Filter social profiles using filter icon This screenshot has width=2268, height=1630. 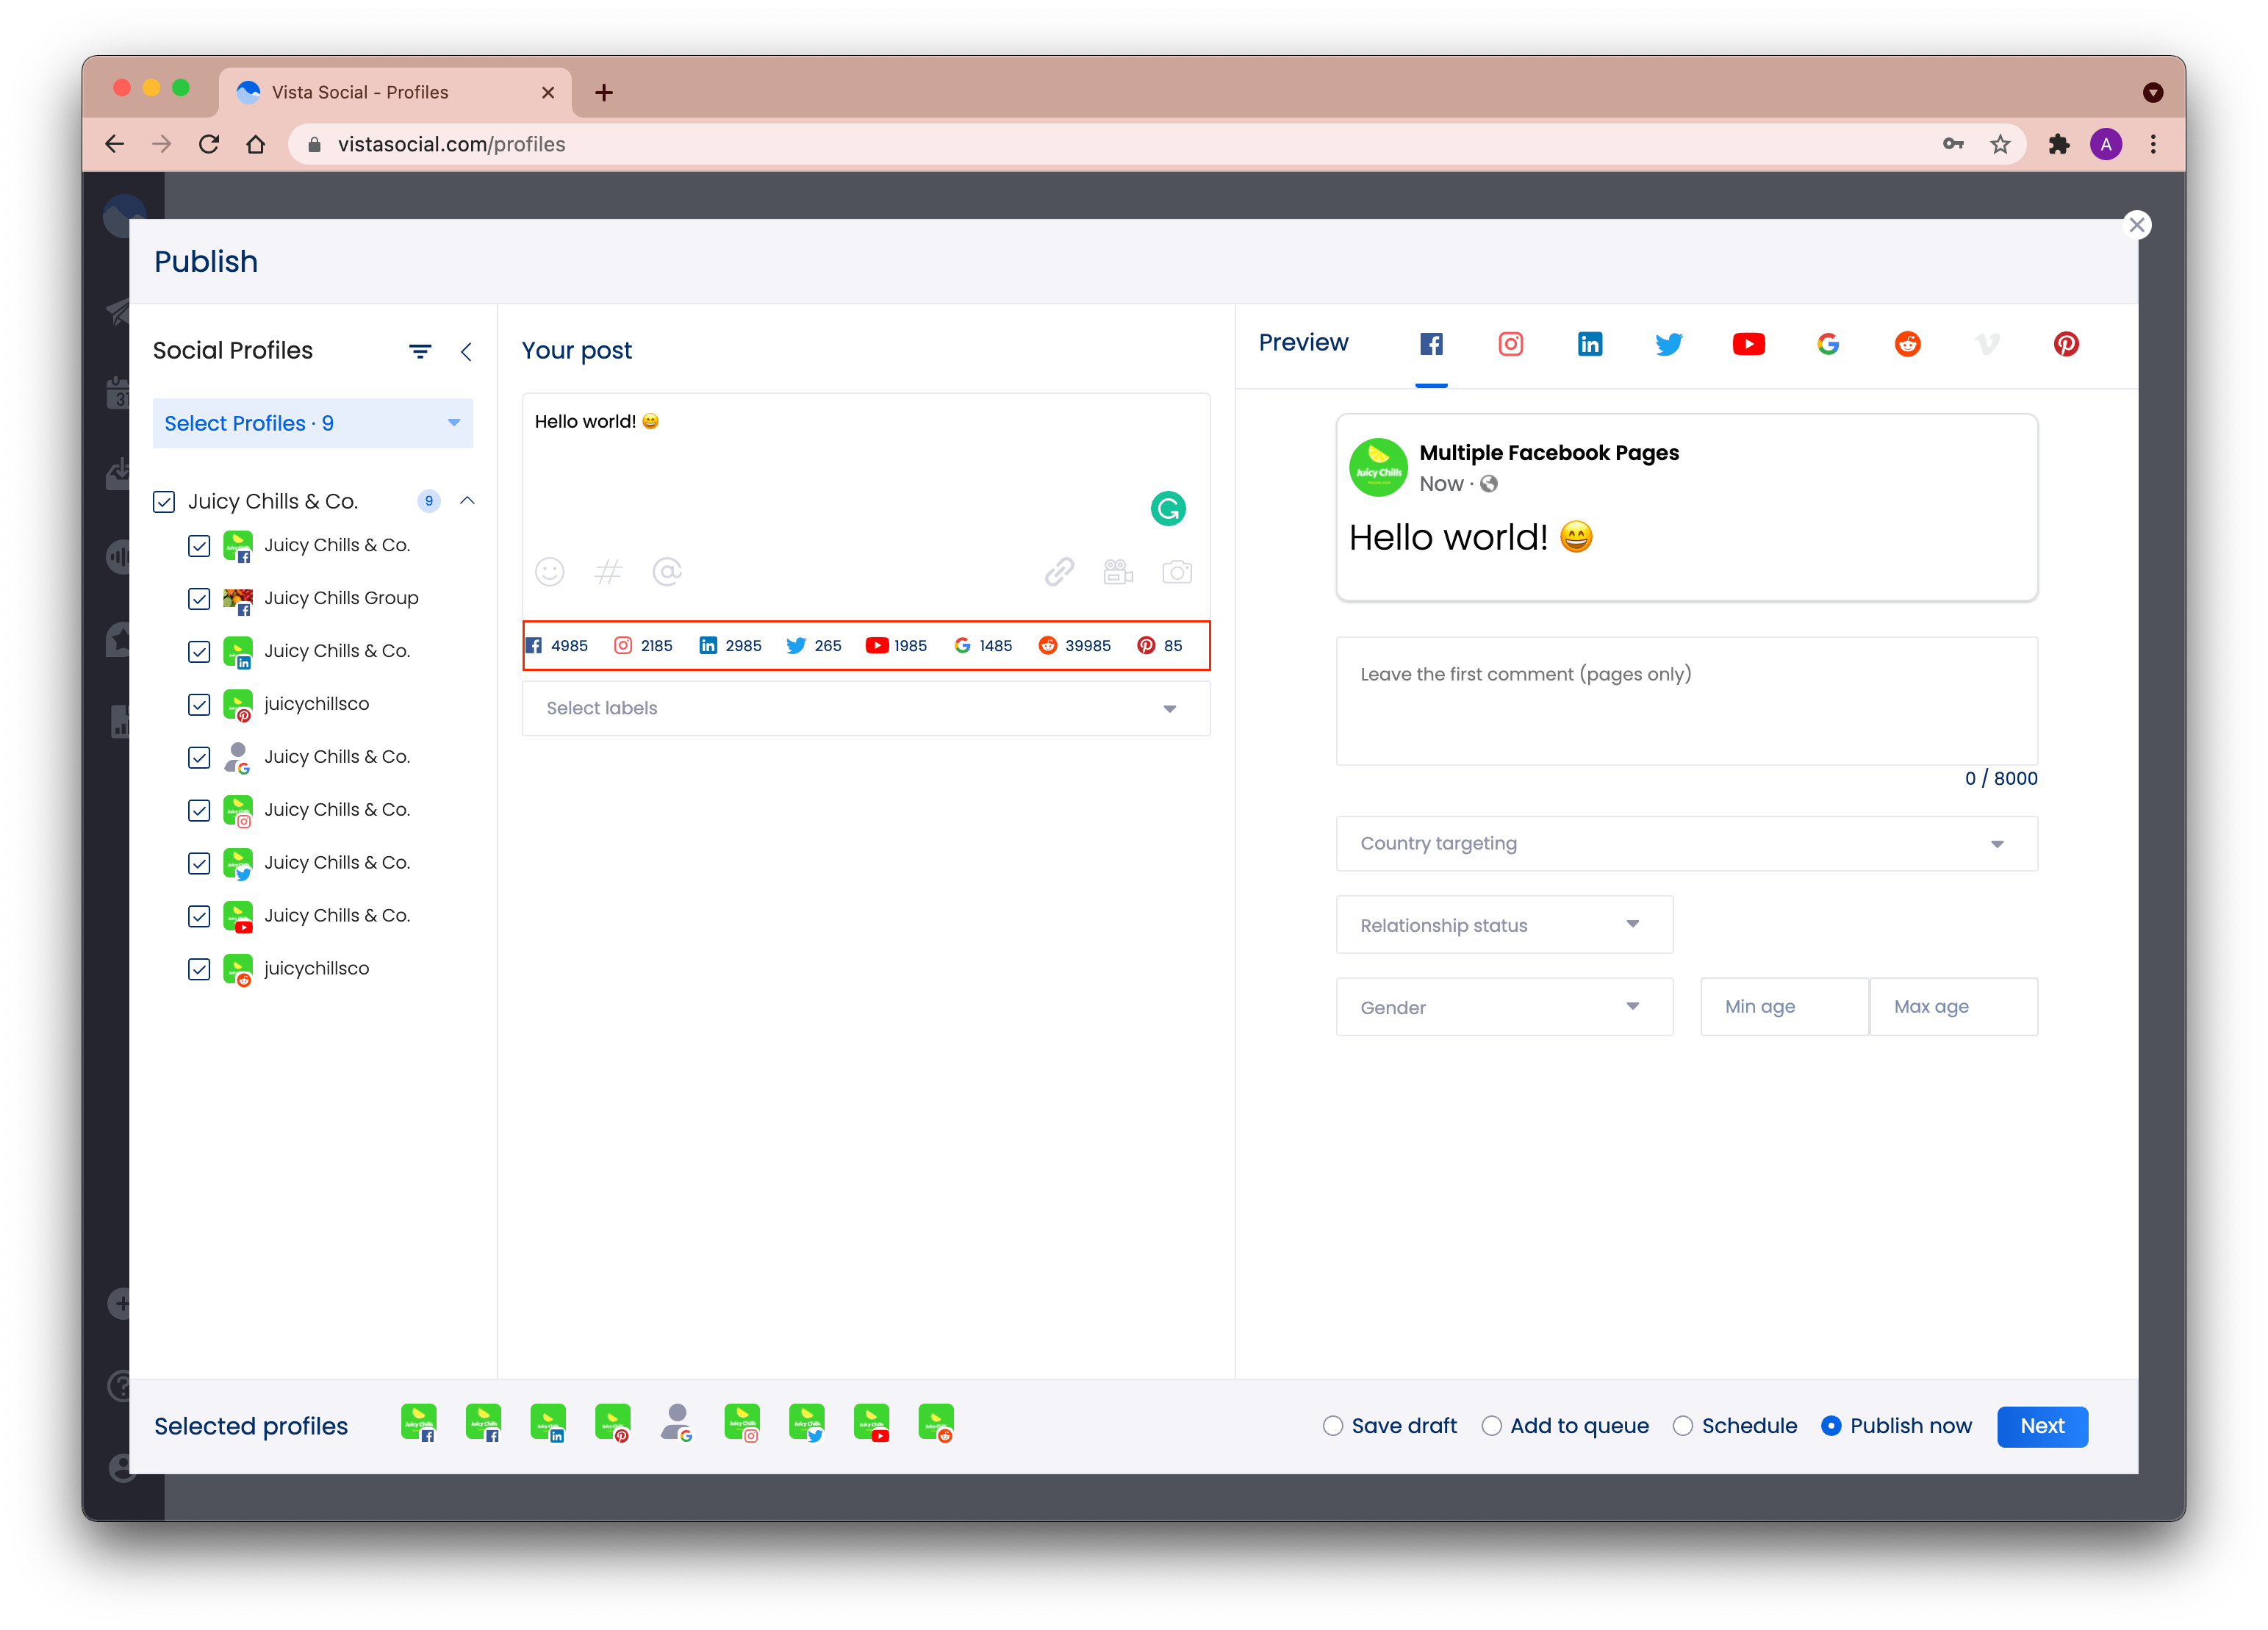[420, 351]
